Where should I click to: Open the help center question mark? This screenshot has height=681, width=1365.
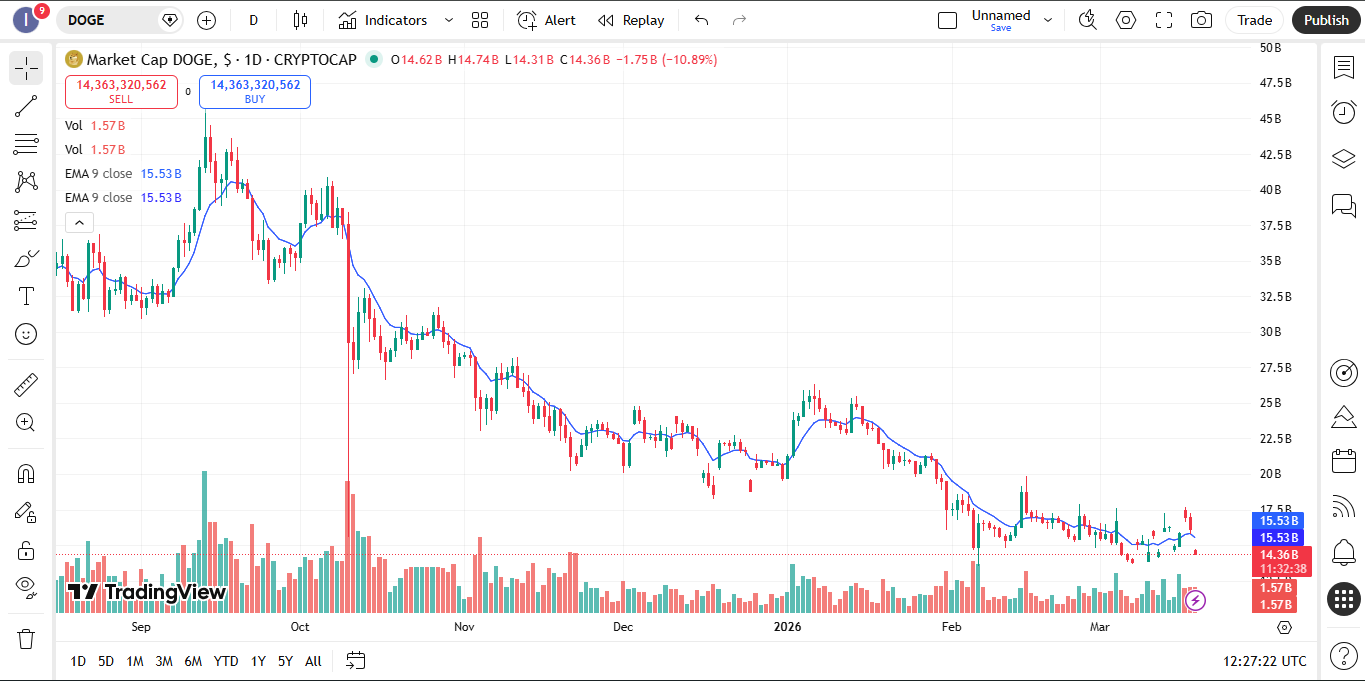pos(1344,656)
